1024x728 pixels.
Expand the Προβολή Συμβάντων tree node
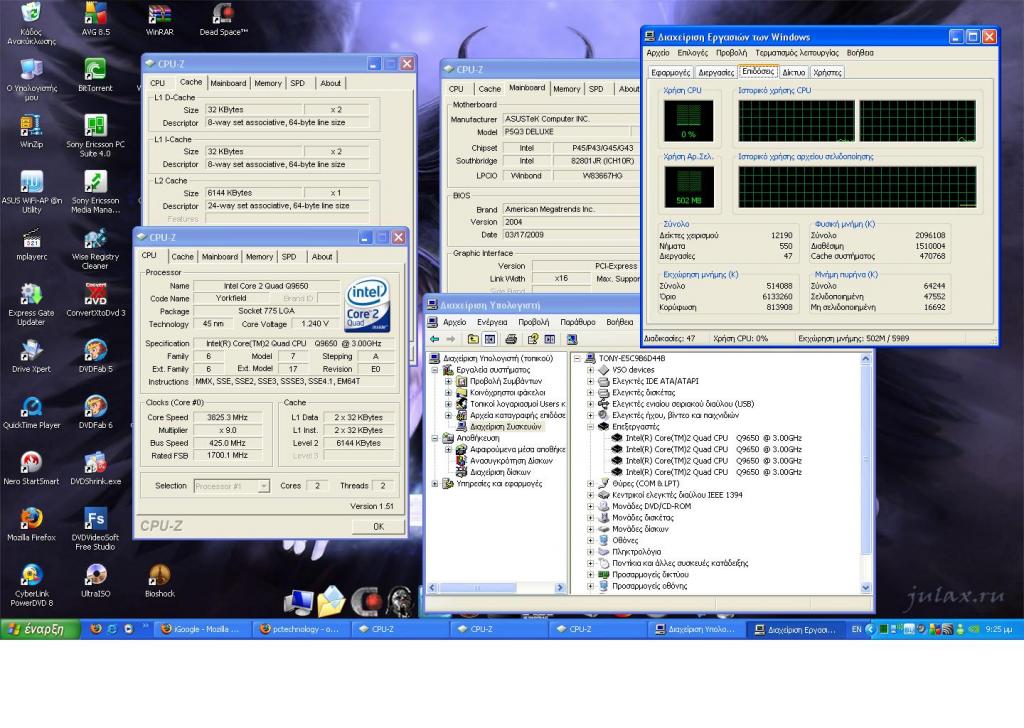448,381
